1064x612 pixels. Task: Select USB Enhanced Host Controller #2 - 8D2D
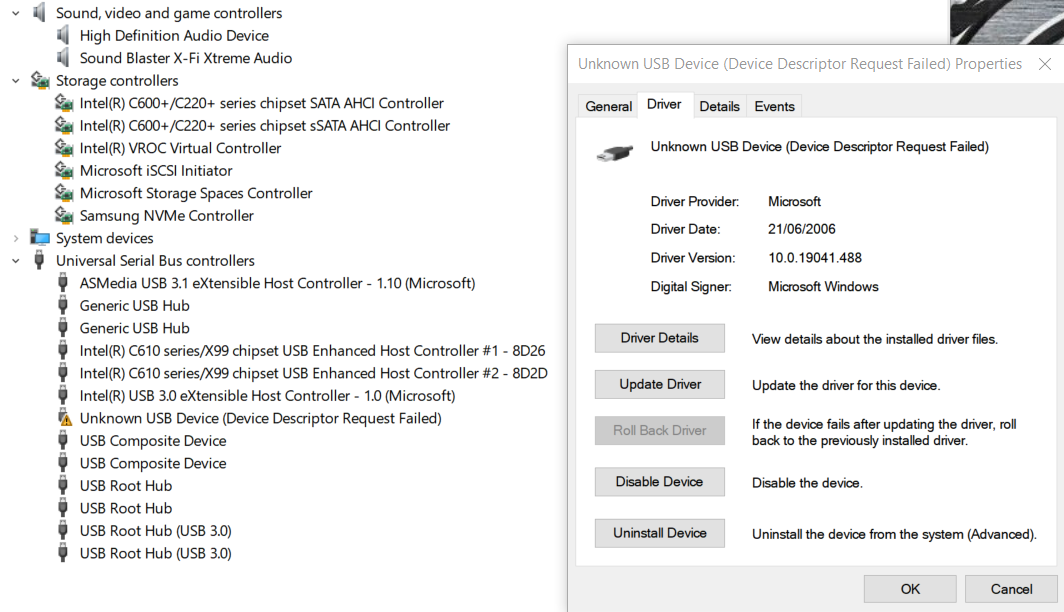(314, 373)
